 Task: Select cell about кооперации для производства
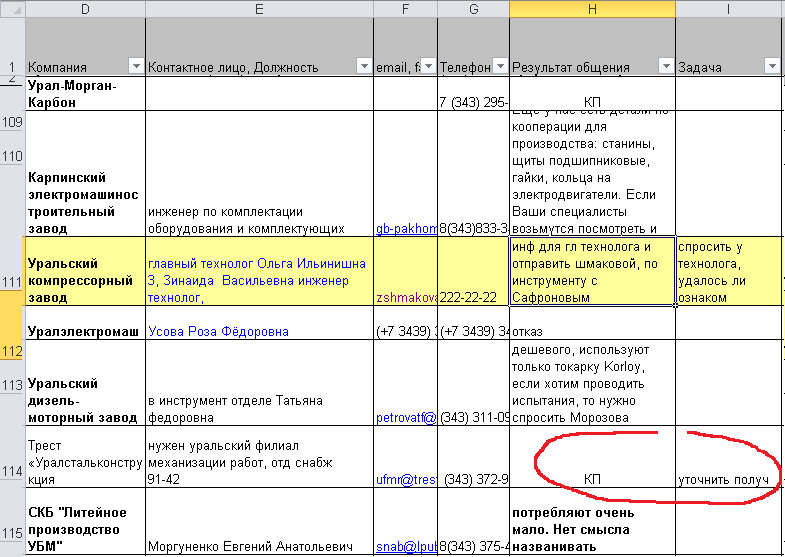pyautogui.click(x=592, y=174)
